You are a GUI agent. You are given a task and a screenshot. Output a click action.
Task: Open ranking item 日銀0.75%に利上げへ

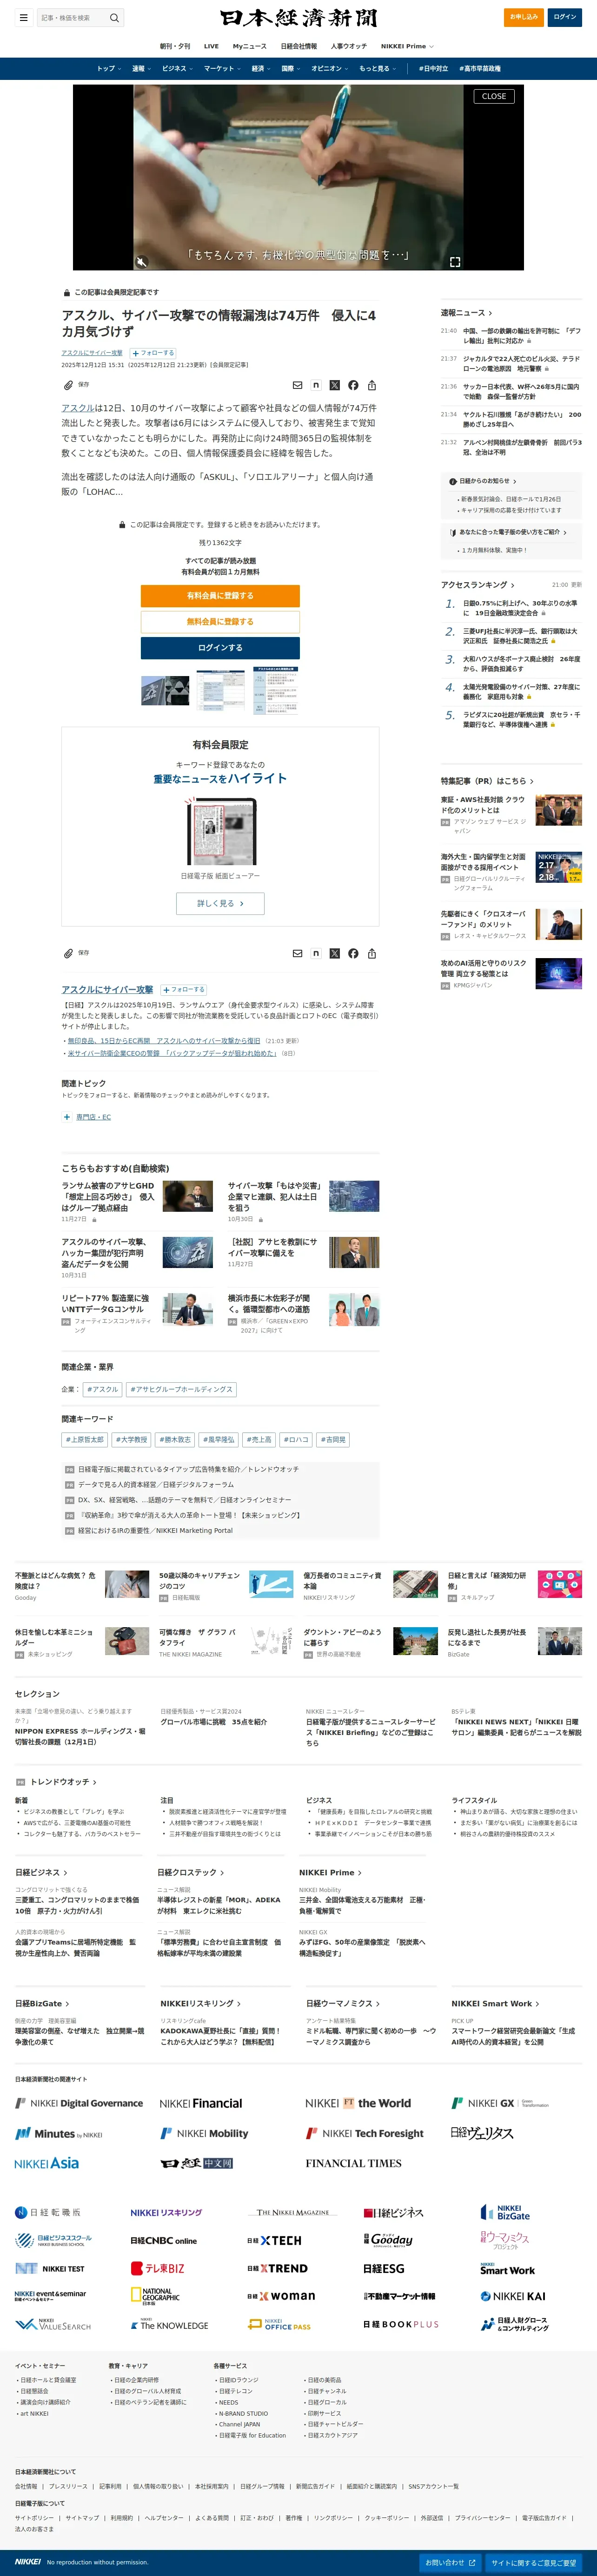(520, 609)
